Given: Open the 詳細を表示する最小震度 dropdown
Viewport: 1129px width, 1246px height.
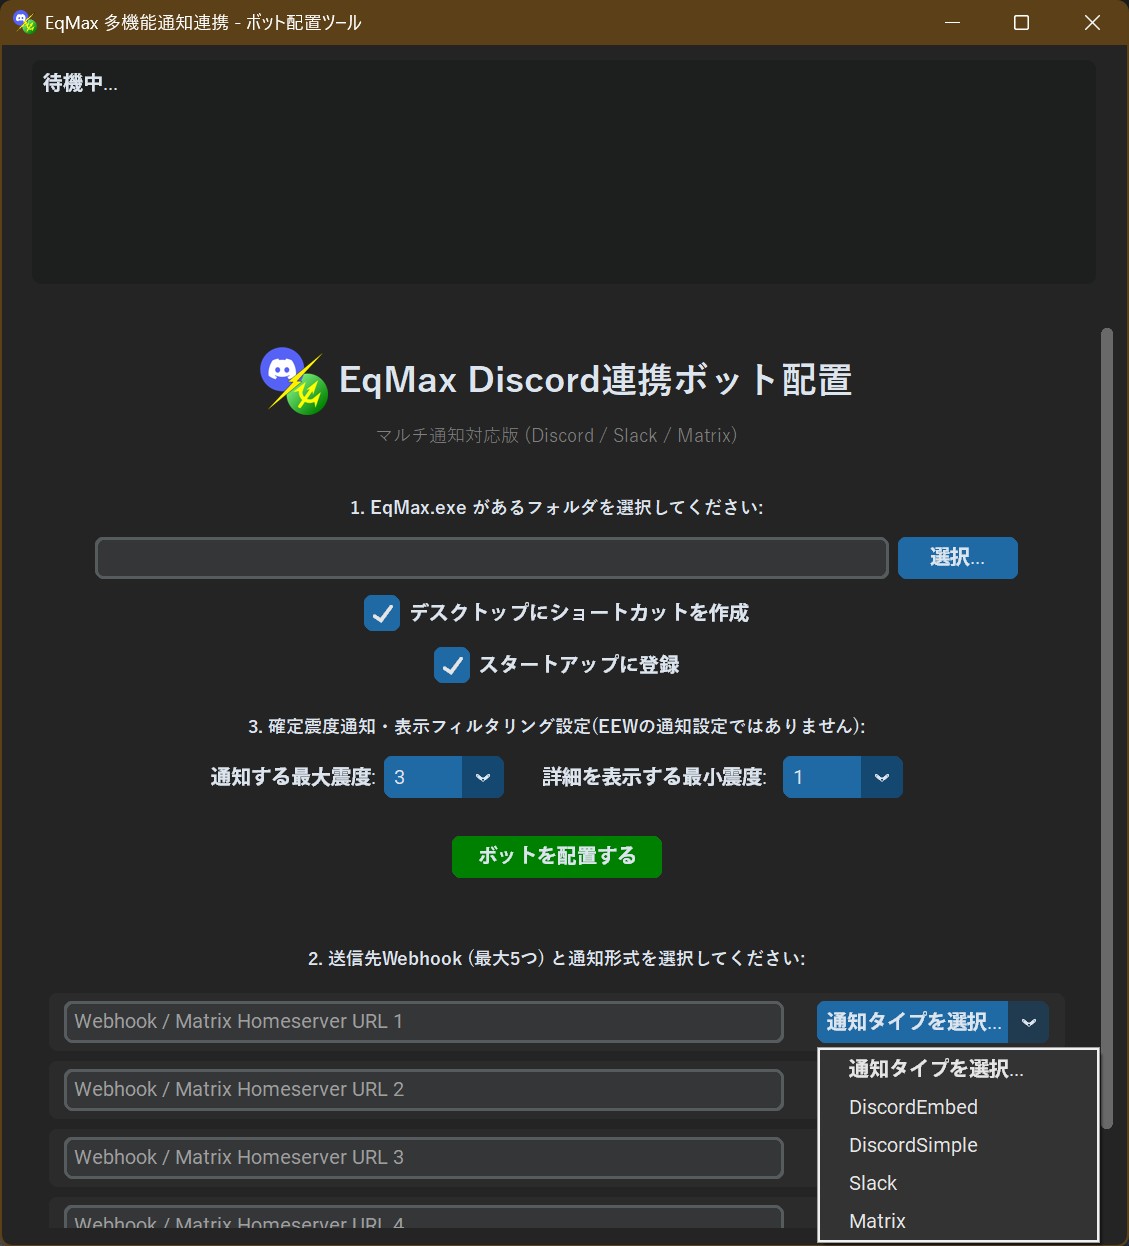Looking at the screenshot, I should [842, 777].
